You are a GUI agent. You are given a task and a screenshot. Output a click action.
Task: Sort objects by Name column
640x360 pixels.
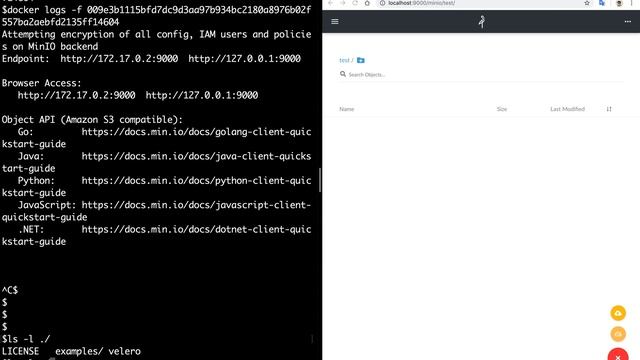[347, 109]
